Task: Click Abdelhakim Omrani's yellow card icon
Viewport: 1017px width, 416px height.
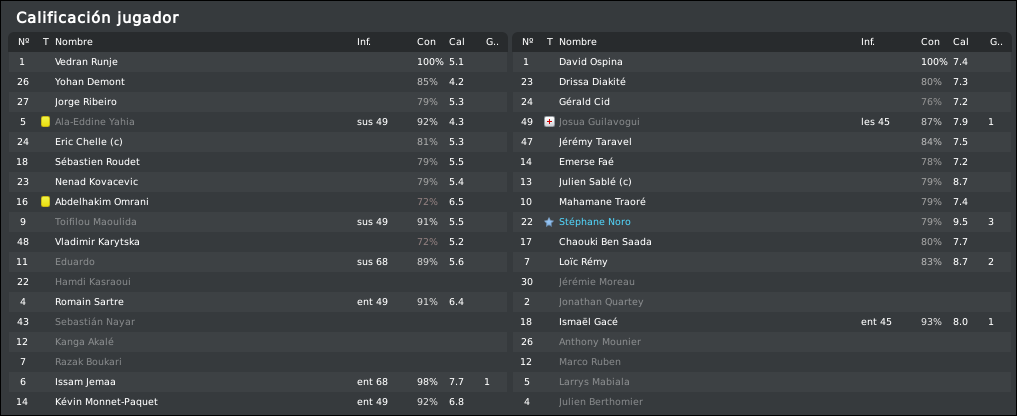Action: coord(45,202)
